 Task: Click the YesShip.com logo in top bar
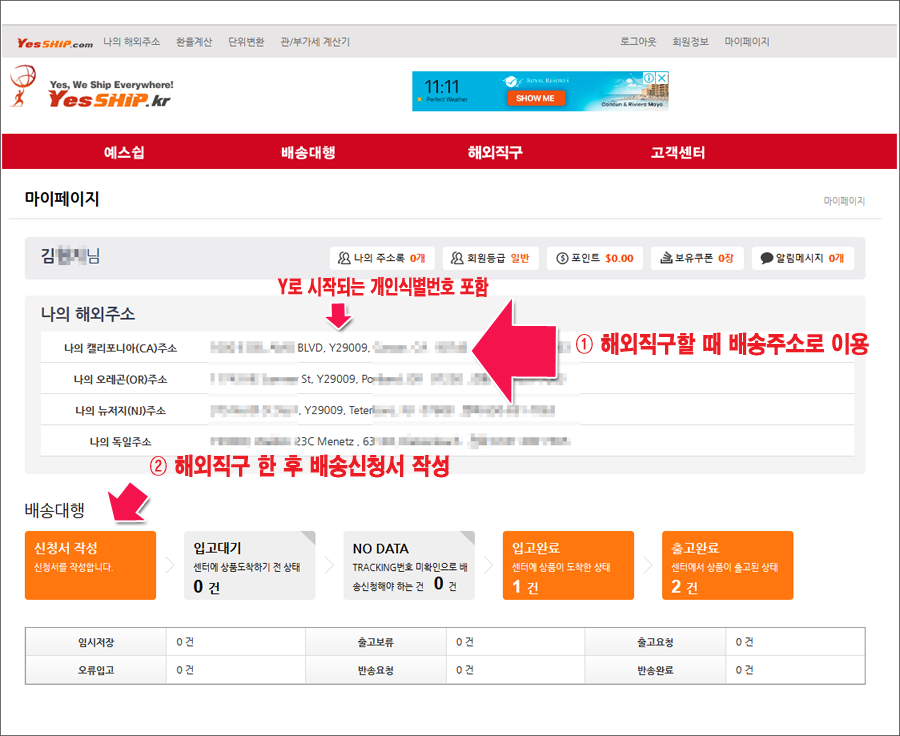[x=55, y=43]
